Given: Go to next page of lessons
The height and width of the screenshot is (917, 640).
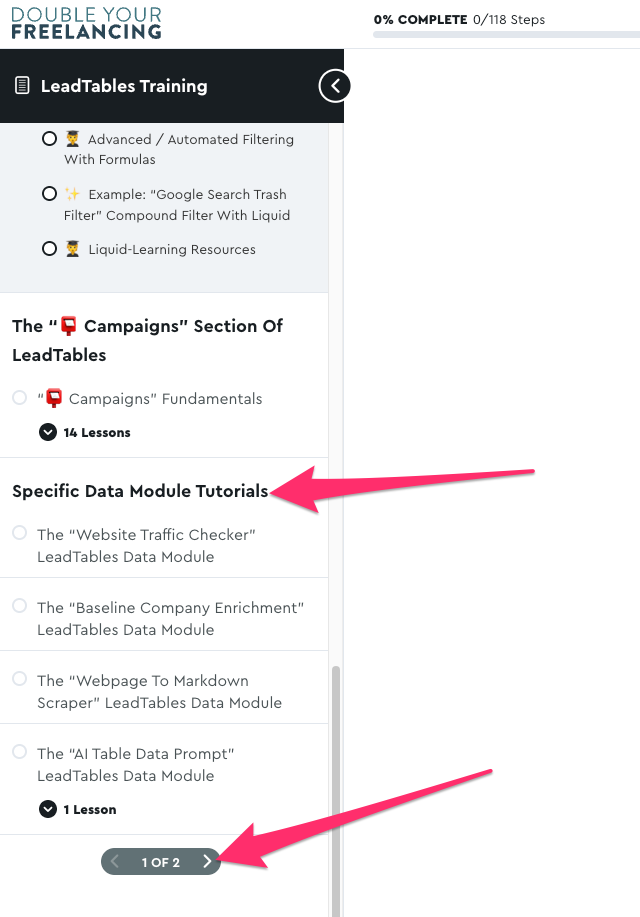Looking at the screenshot, I should click(207, 861).
